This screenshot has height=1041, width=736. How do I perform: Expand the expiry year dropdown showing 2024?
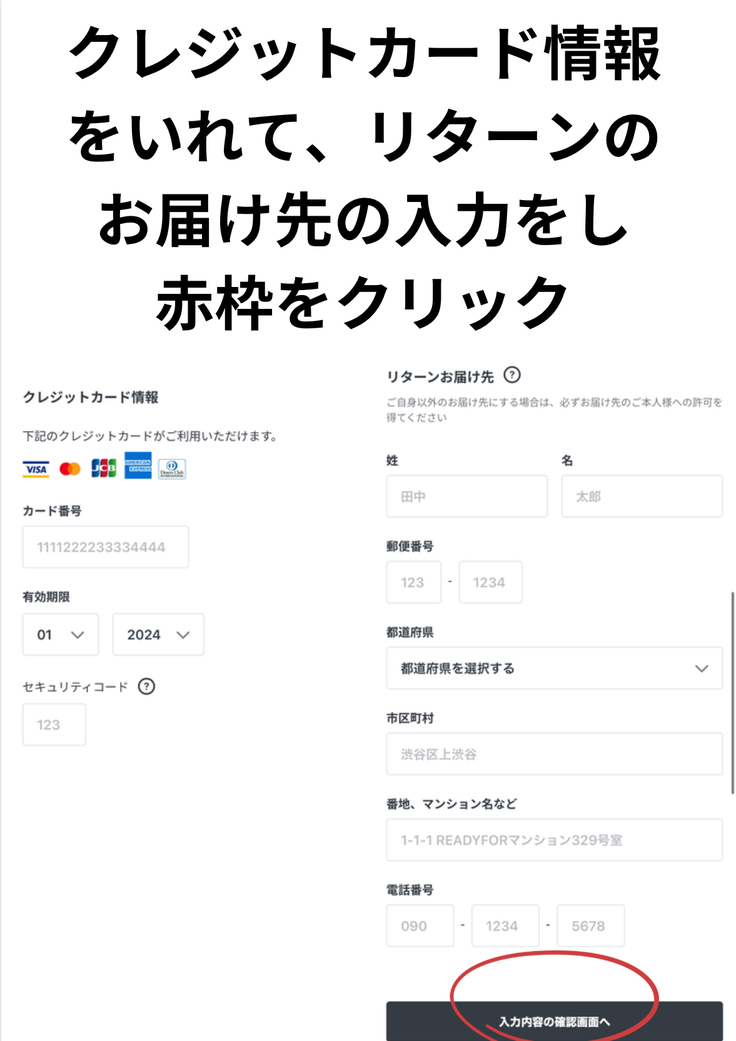pyautogui.click(x=158, y=635)
